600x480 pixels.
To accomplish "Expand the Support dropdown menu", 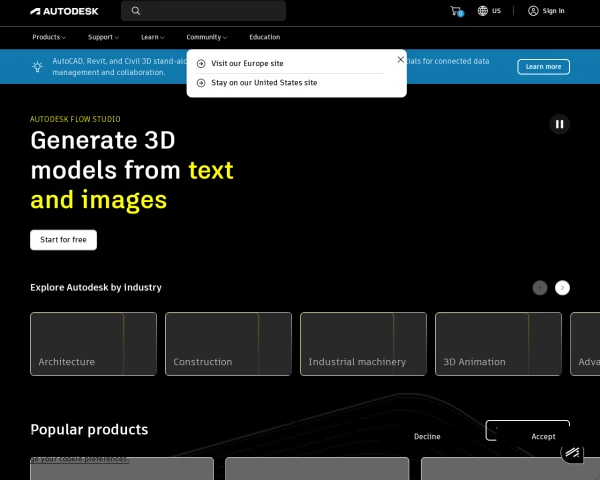I will click(x=103, y=37).
